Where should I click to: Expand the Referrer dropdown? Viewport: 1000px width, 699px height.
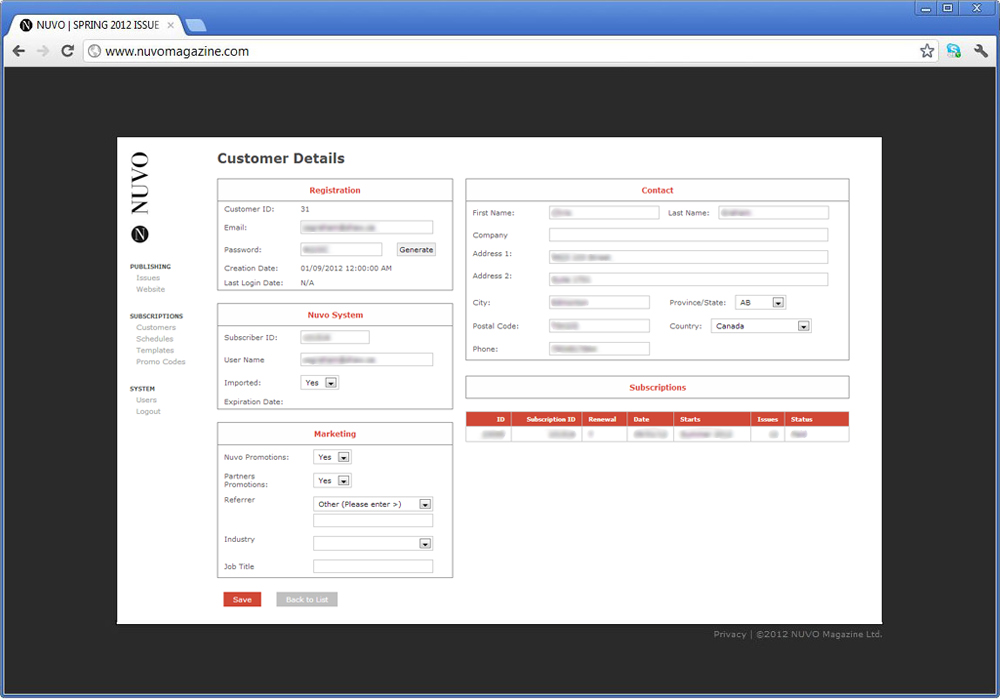click(373, 504)
